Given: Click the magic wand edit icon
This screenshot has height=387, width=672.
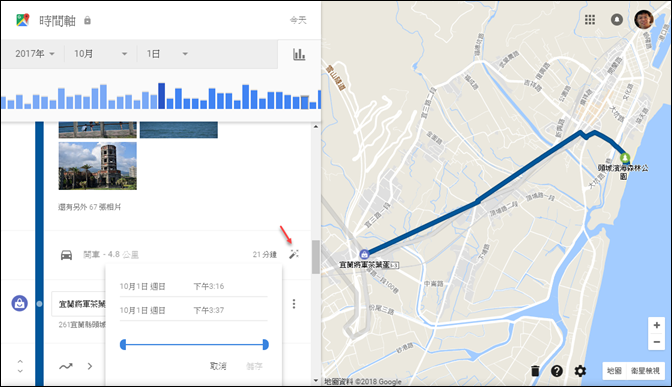Looking at the screenshot, I should (x=294, y=254).
